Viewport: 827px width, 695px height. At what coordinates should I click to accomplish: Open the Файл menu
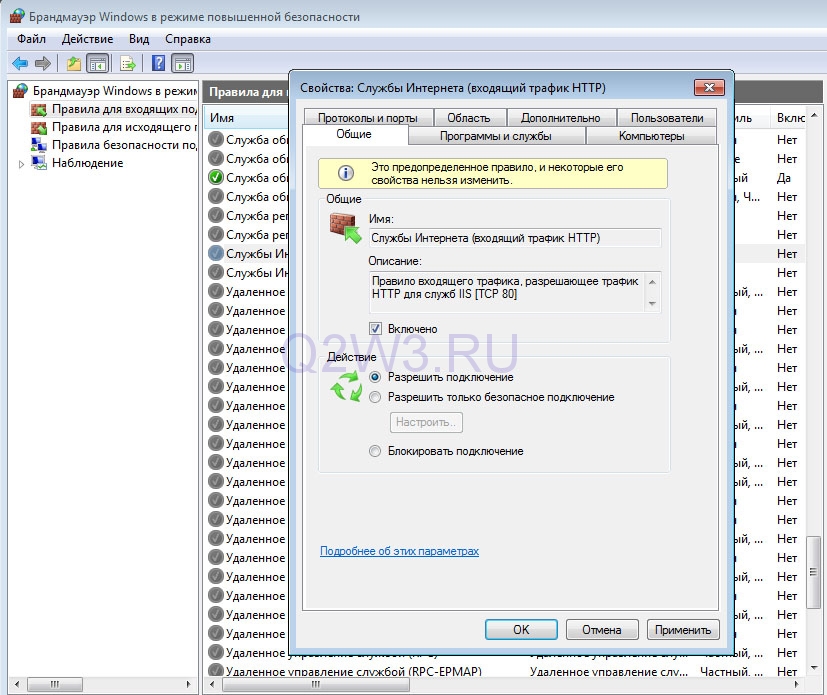31,39
